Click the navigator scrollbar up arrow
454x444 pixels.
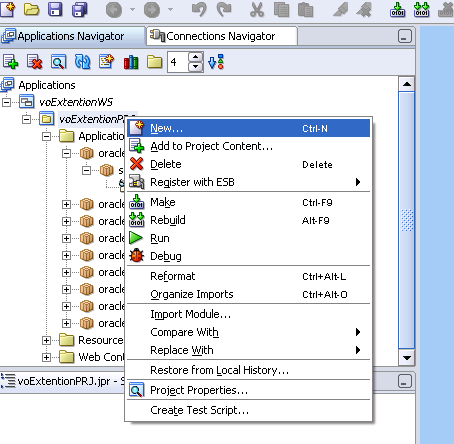[407, 84]
